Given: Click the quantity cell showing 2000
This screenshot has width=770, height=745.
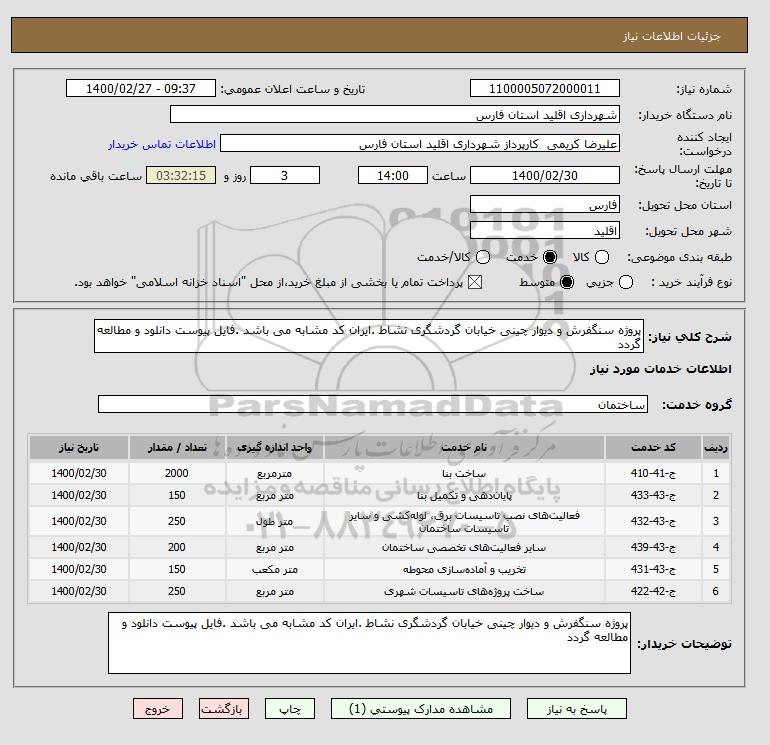Looking at the screenshot, I should coord(177,473).
